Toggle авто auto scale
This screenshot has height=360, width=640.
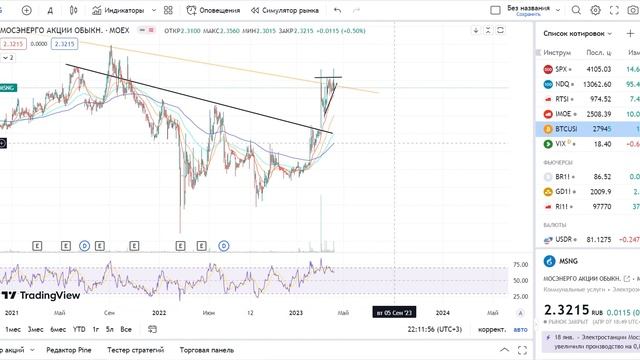[520, 329]
